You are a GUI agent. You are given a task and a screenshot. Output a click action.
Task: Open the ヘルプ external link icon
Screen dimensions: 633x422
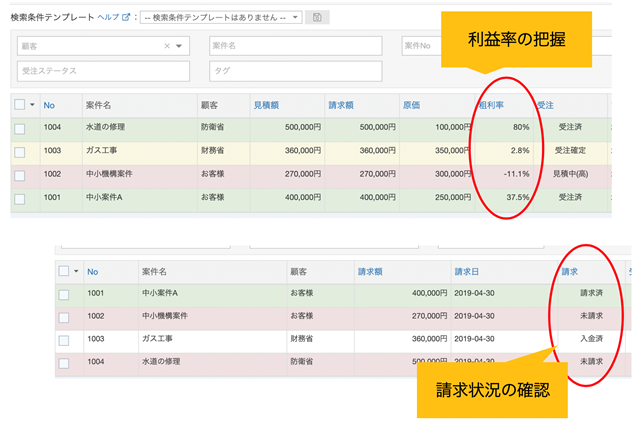(126, 18)
